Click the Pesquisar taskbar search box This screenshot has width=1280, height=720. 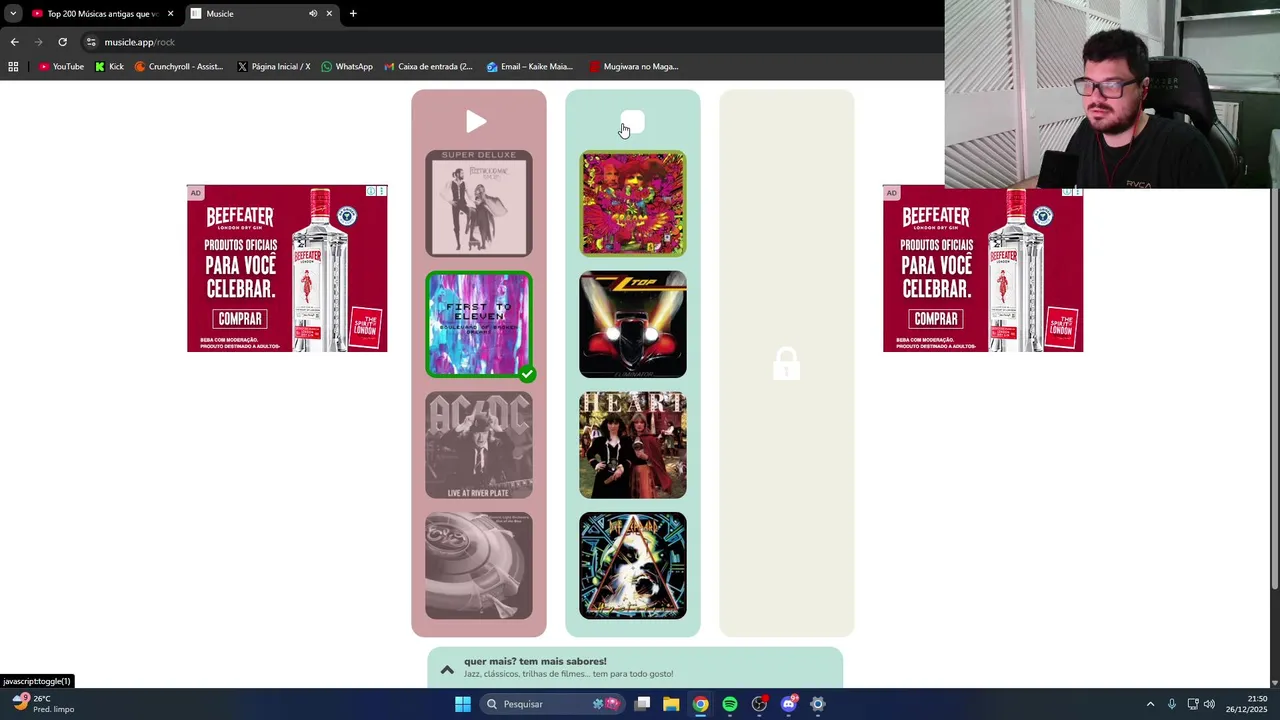552,704
